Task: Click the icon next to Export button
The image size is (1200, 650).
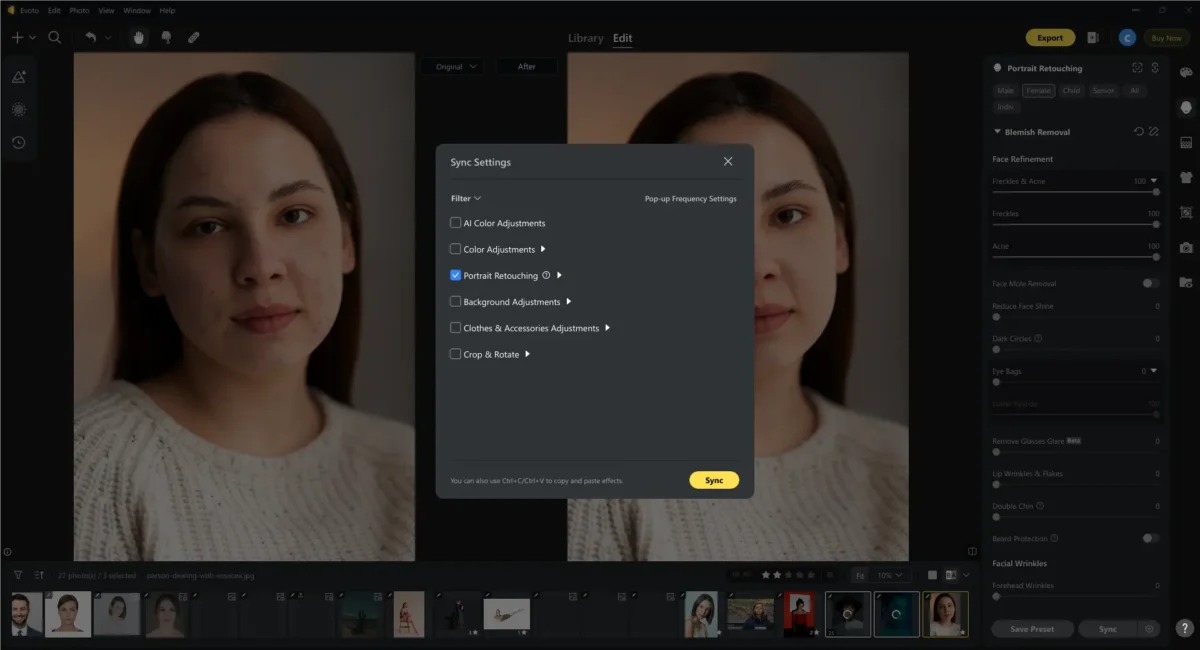Action: 1093,38
